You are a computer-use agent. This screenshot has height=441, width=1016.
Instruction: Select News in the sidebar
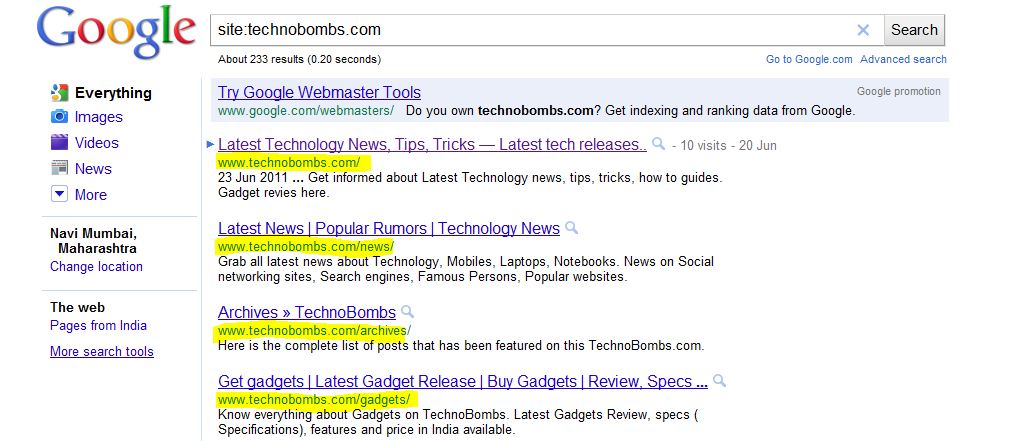(x=93, y=169)
